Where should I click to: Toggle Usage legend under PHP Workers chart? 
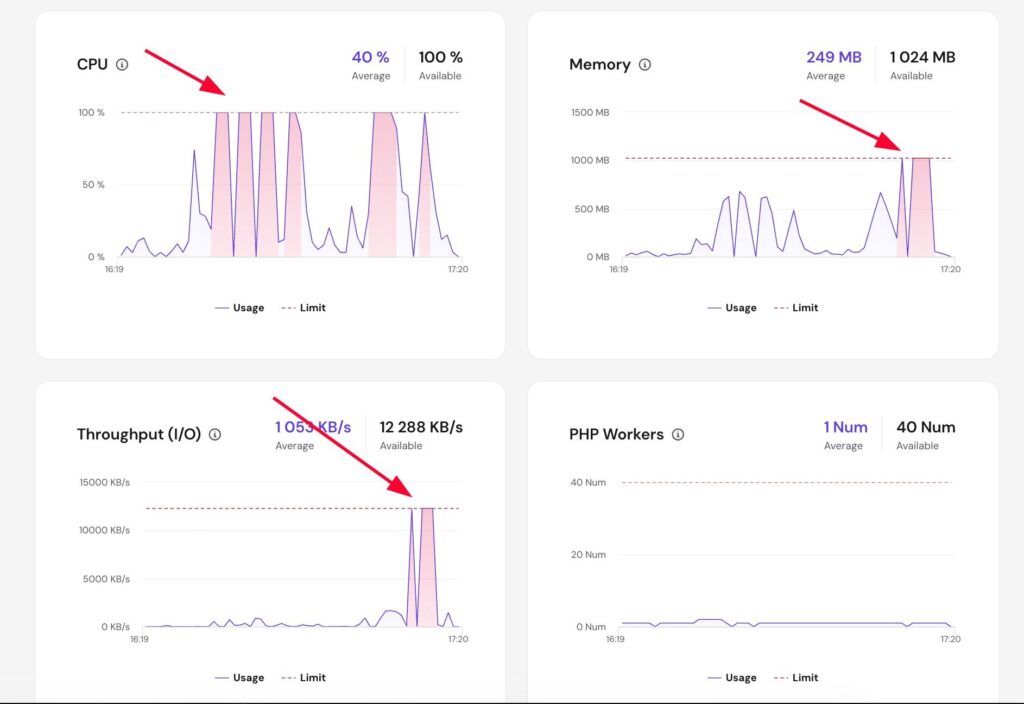coord(732,678)
